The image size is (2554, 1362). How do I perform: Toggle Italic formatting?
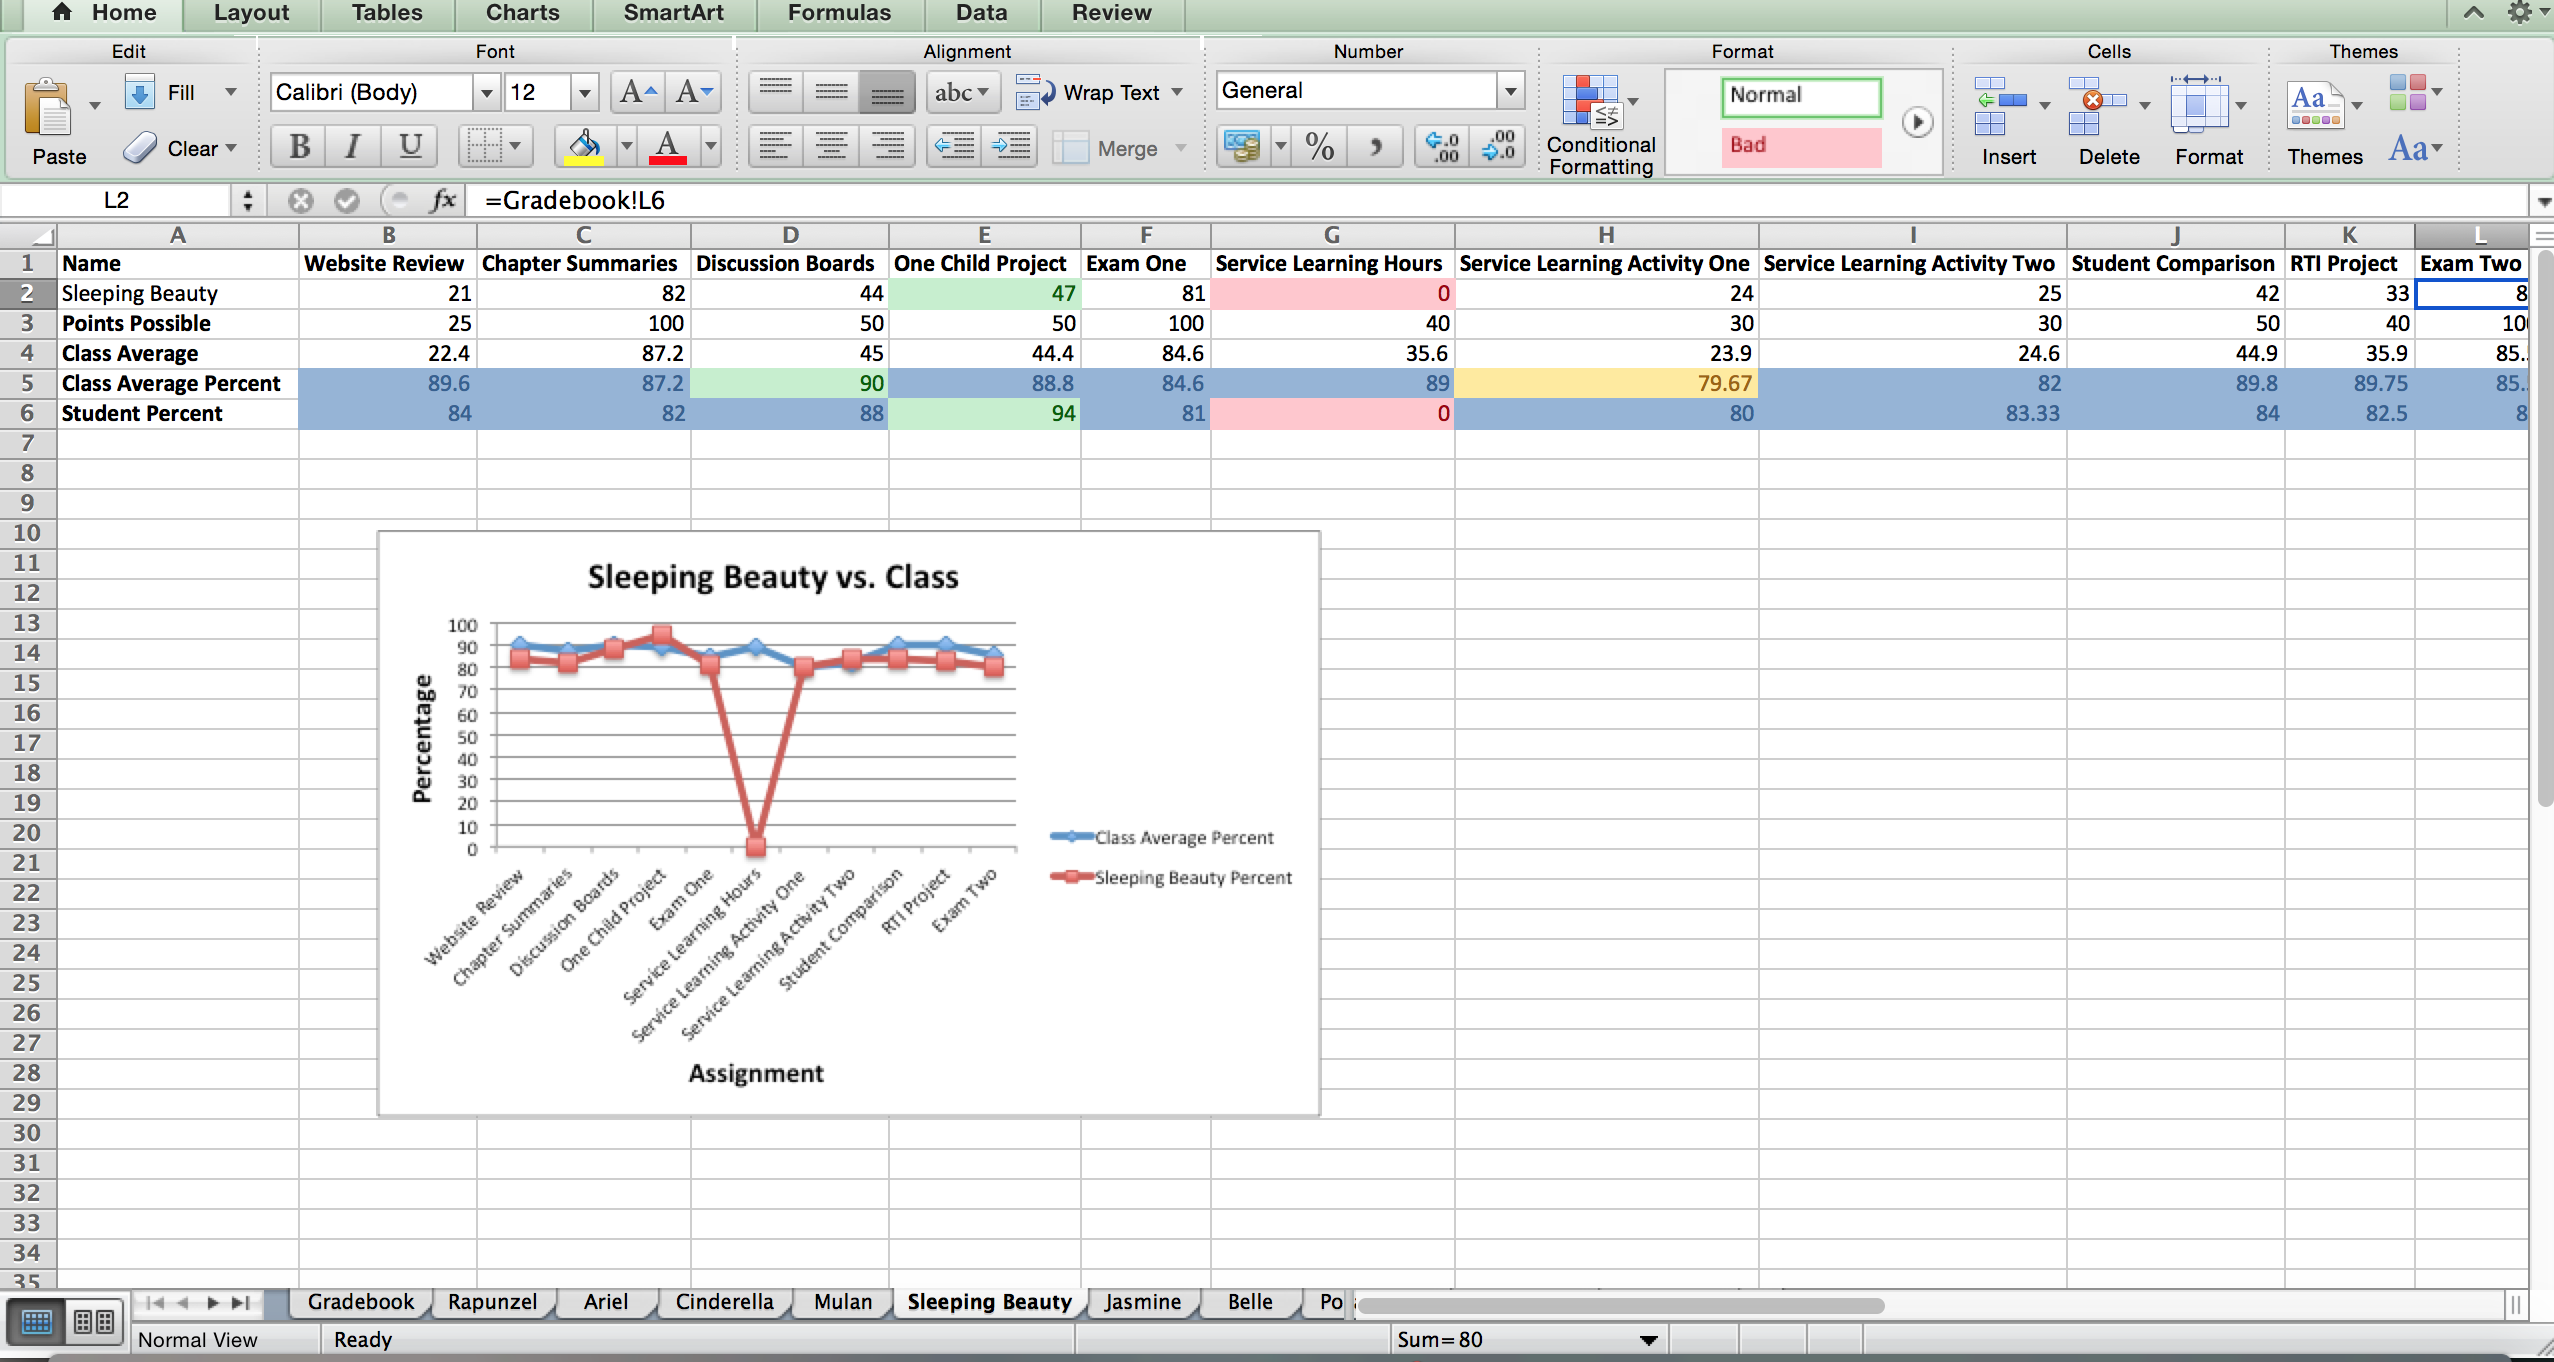coord(353,147)
